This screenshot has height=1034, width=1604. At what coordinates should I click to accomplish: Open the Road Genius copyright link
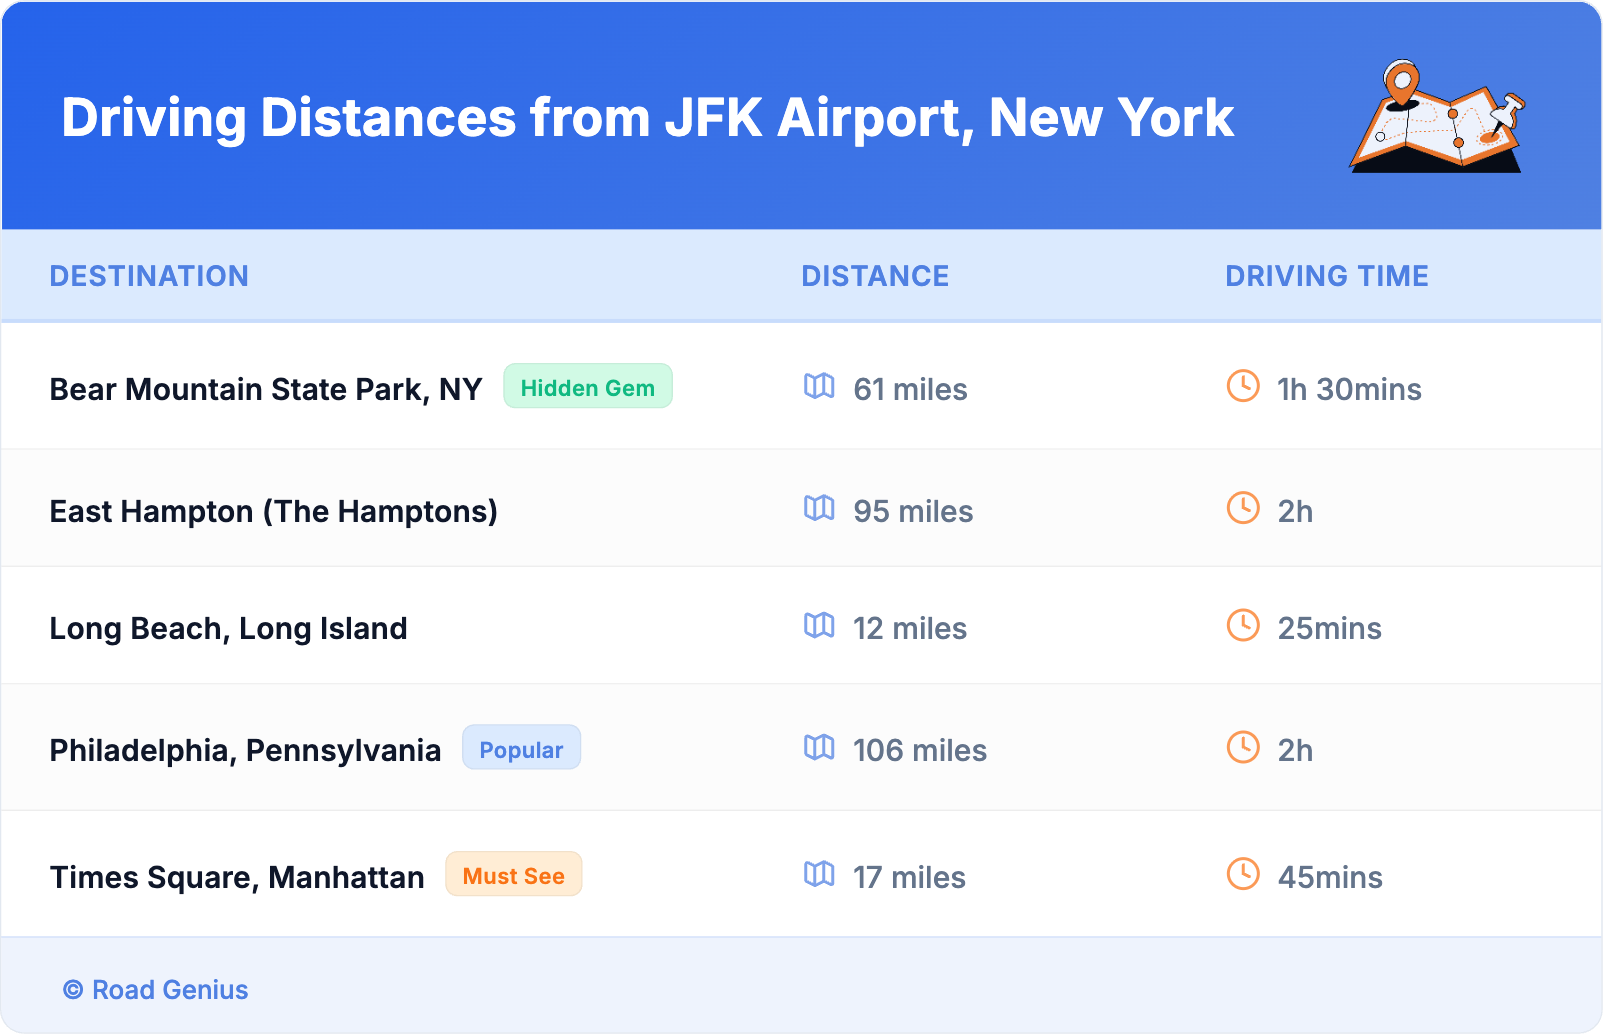coord(156,990)
